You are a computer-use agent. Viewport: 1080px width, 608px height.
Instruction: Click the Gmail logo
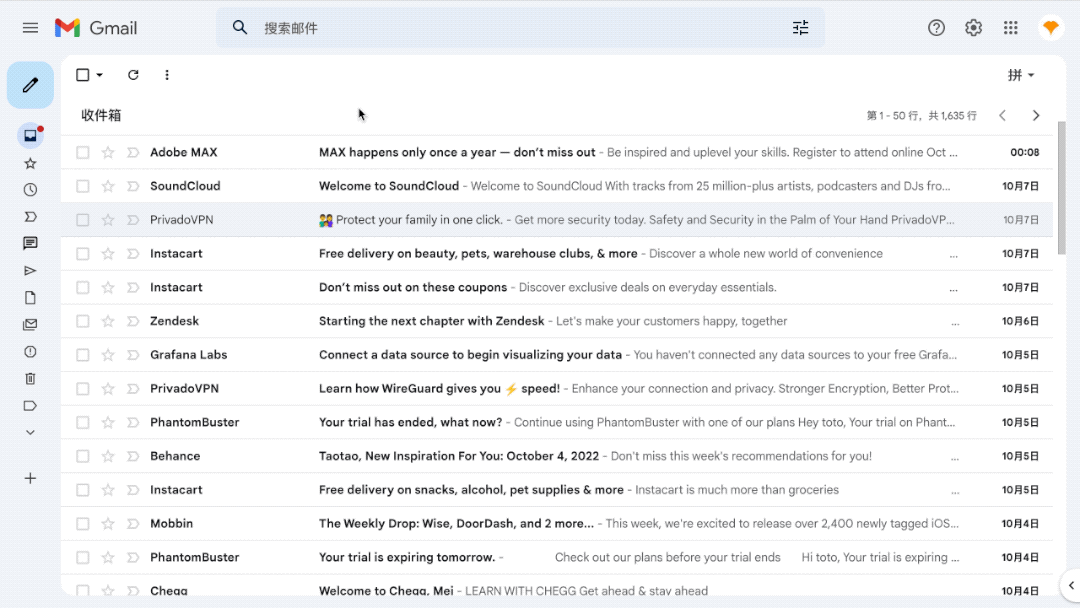(x=96, y=28)
